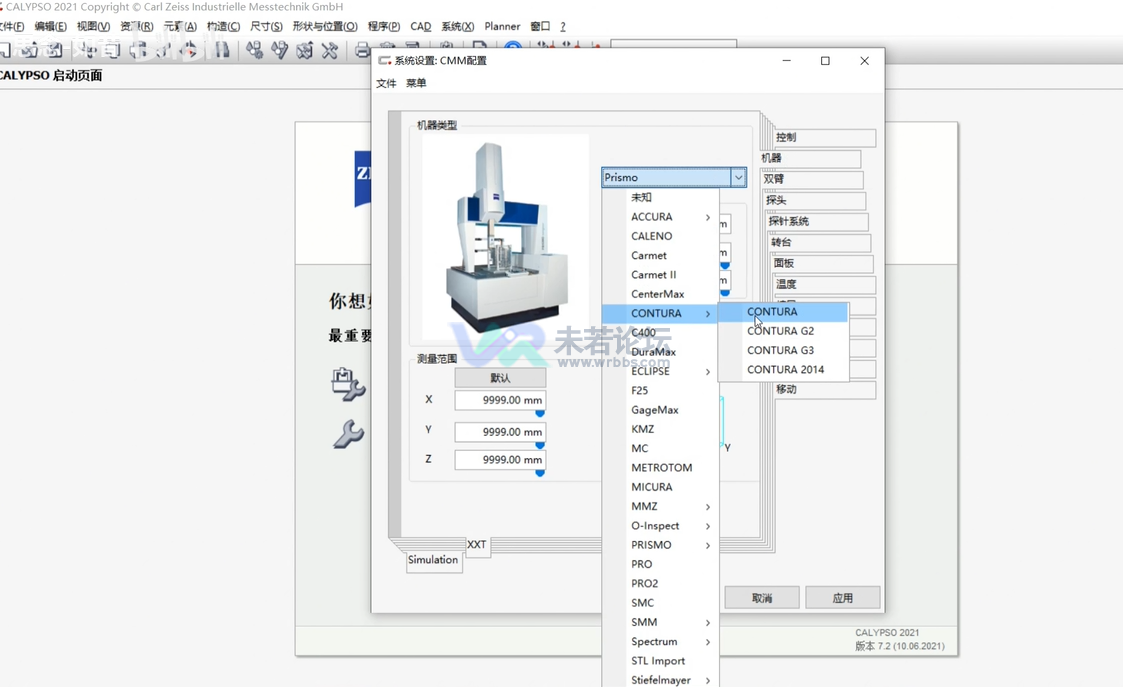Choose 未知 in the machine list

tap(660, 197)
